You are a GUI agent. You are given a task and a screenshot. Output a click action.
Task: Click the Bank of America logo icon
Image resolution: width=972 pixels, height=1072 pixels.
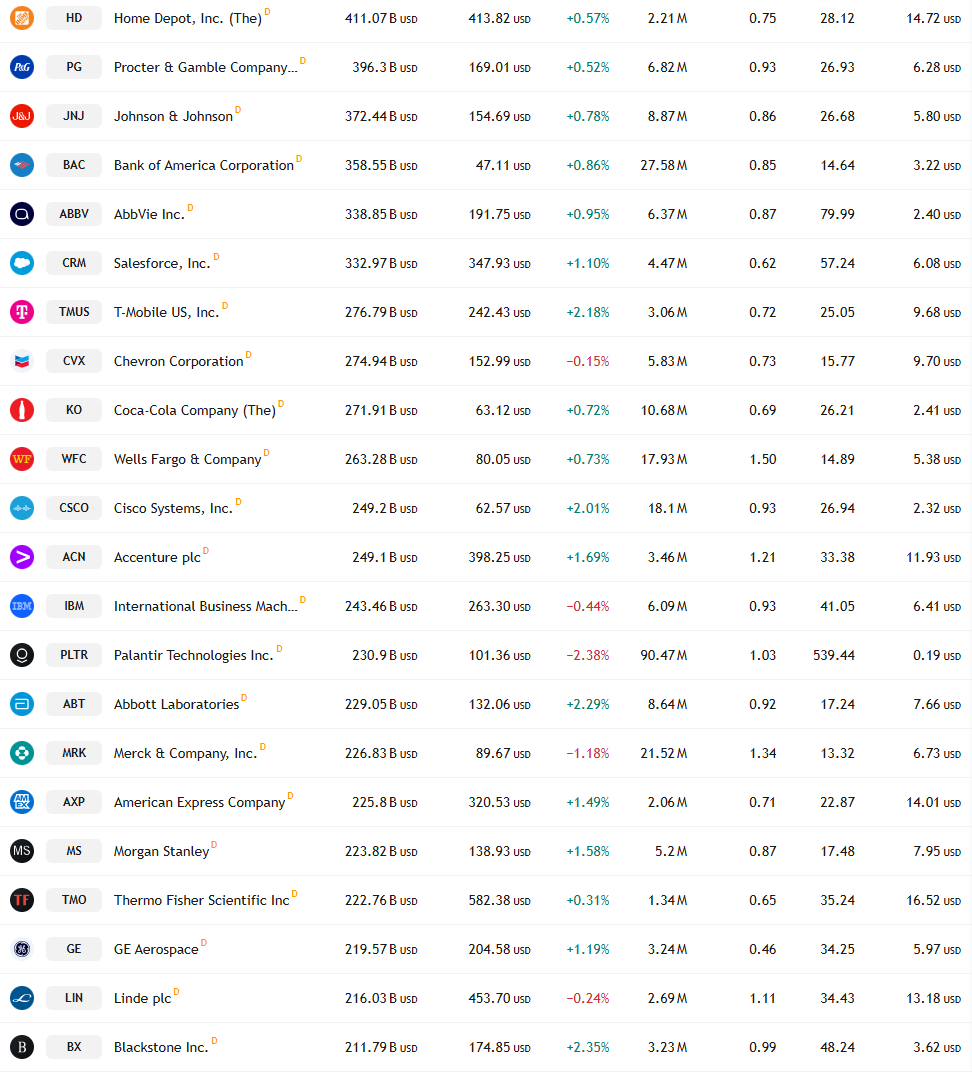pos(22,165)
